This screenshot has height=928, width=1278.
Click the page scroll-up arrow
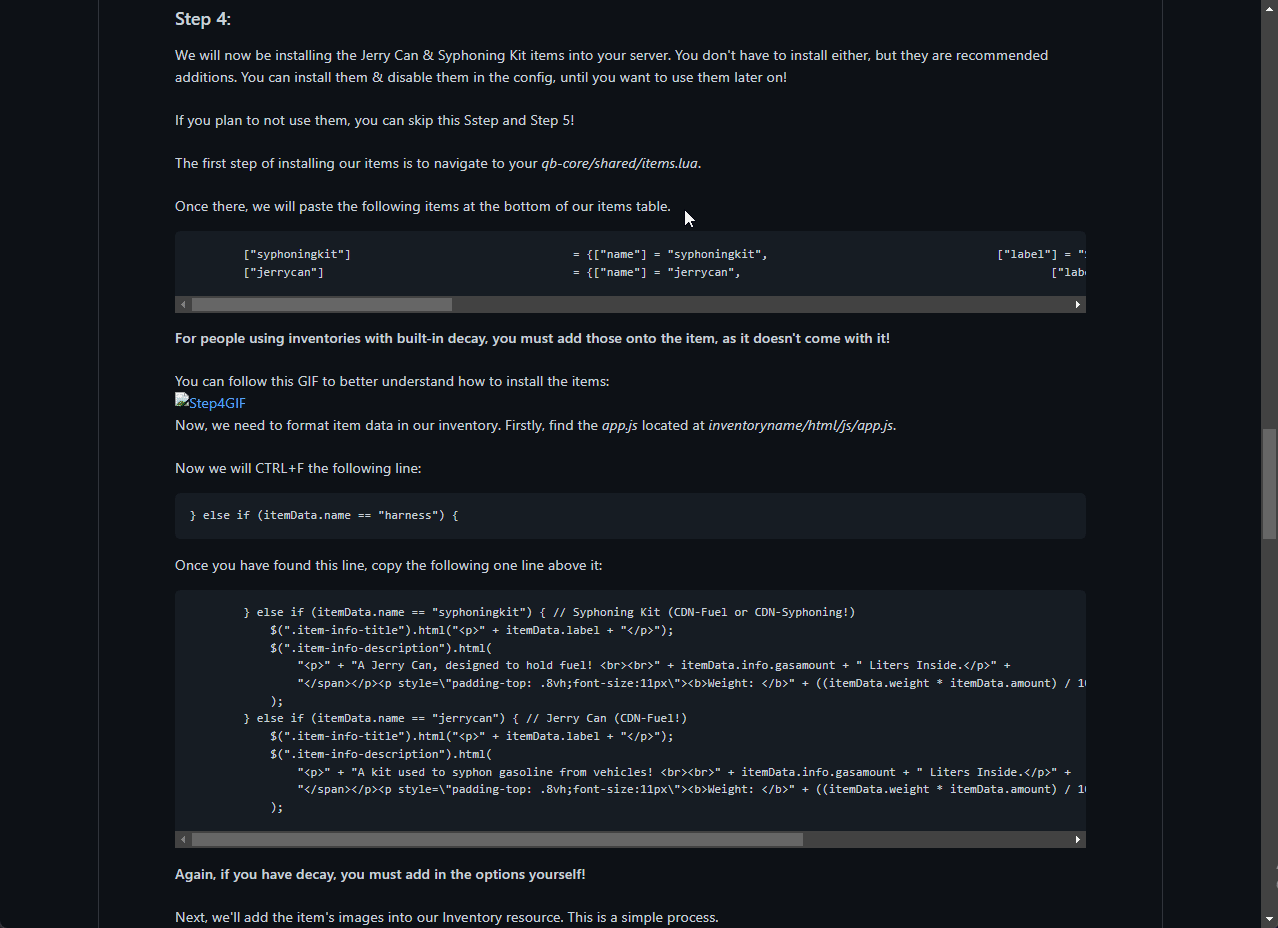pyautogui.click(x=1269, y=8)
